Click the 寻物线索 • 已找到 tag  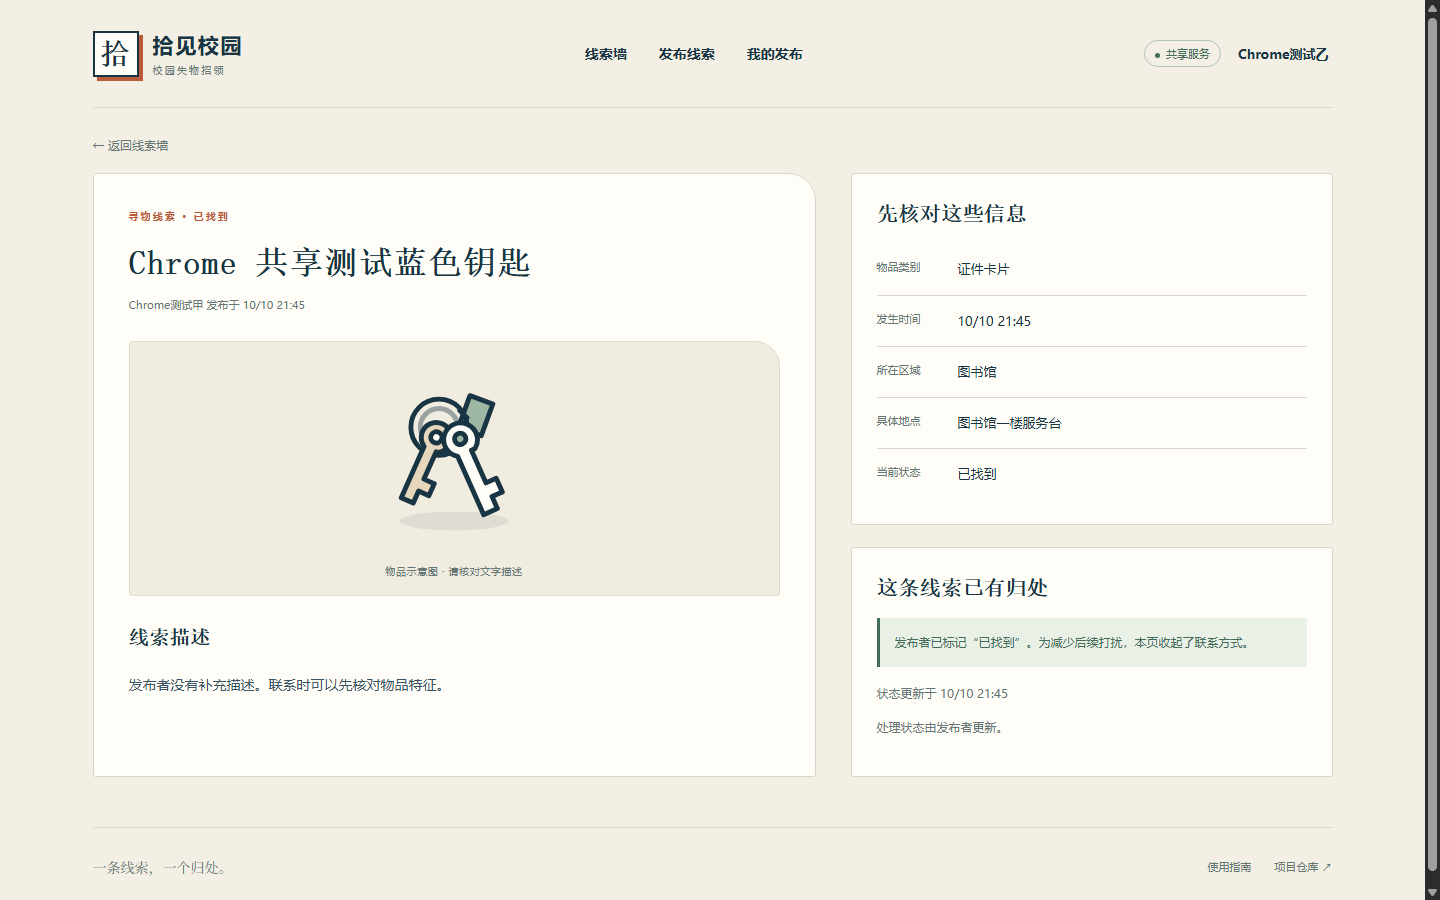click(x=178, y=216)
